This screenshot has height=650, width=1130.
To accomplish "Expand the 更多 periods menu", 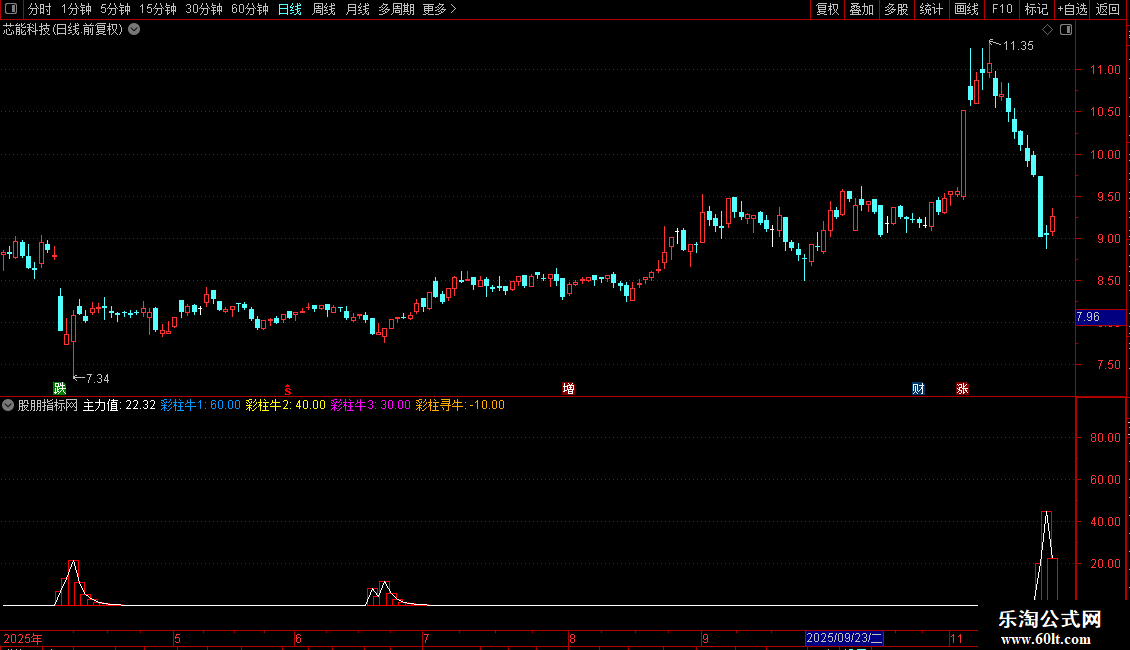I will coord(440,9).
